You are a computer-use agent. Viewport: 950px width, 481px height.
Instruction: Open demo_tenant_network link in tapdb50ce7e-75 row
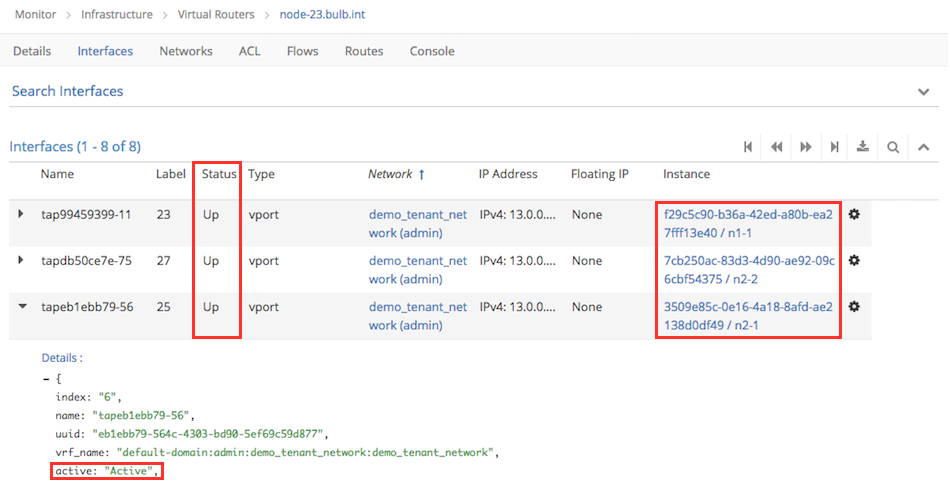click(x=418, y=270)
